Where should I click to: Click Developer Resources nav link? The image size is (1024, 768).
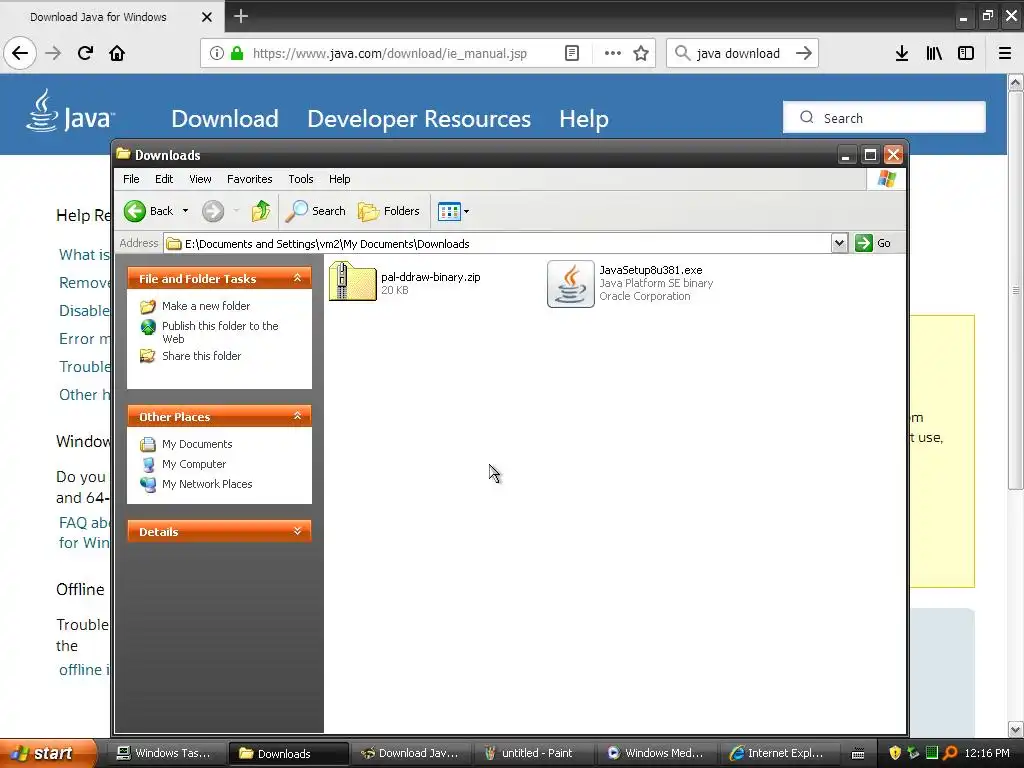[419, 119]
